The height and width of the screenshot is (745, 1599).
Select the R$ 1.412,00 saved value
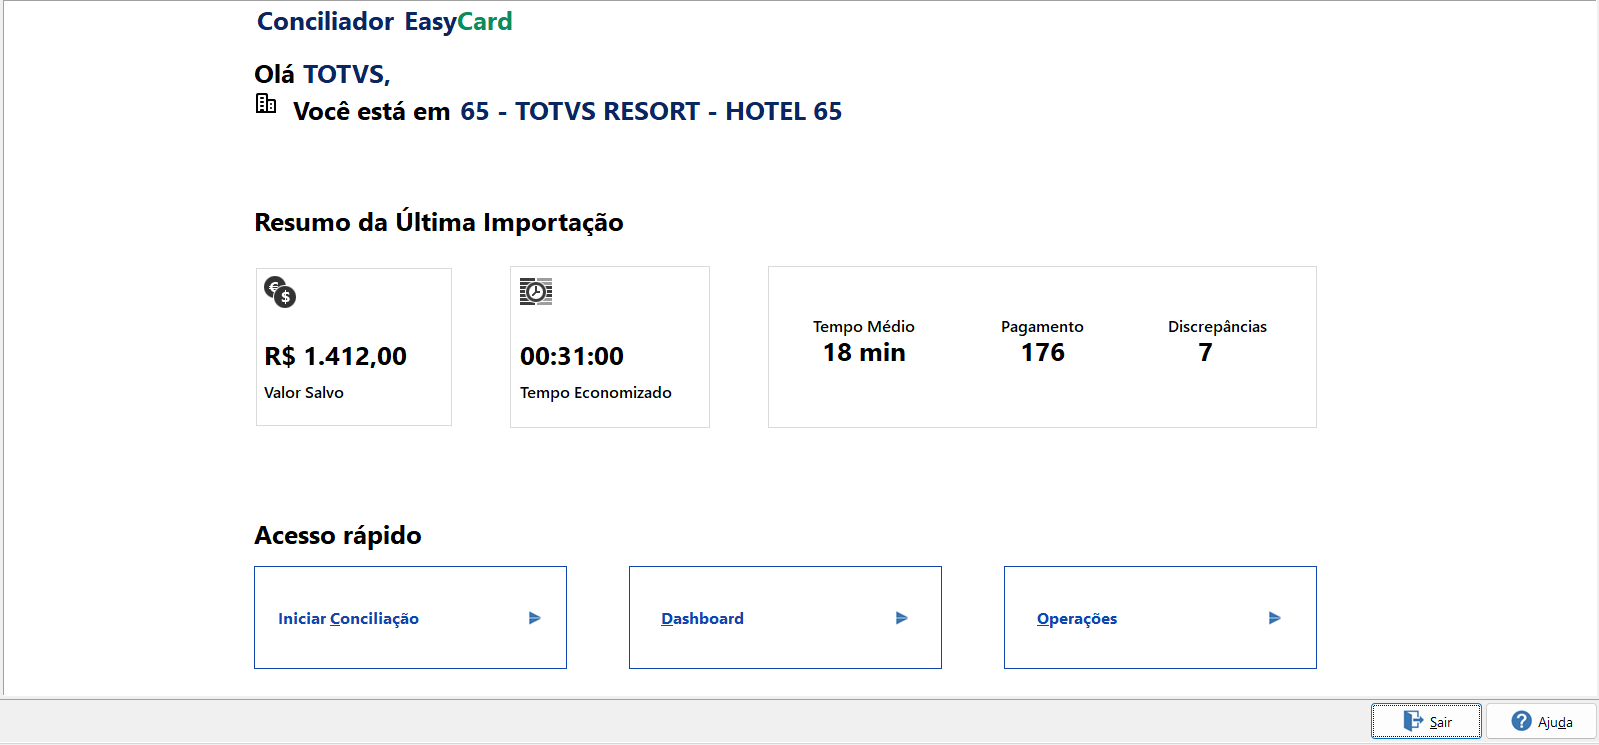pyautogui.click(x=336, y=356)
